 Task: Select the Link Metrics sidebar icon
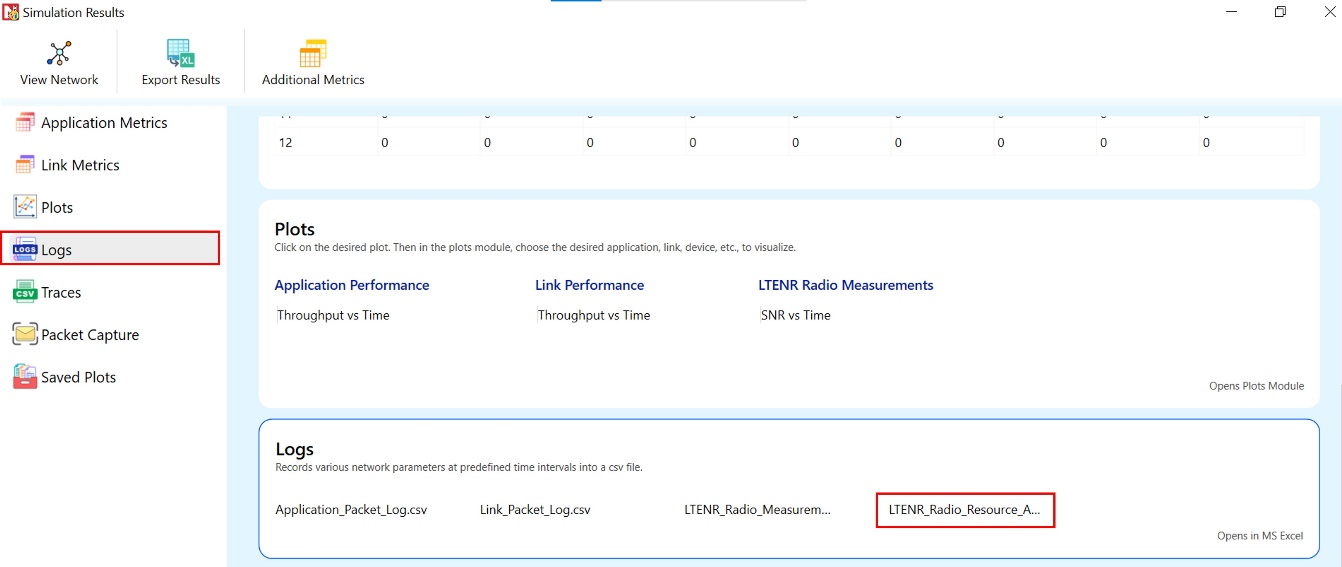click(x=25, y=165)
